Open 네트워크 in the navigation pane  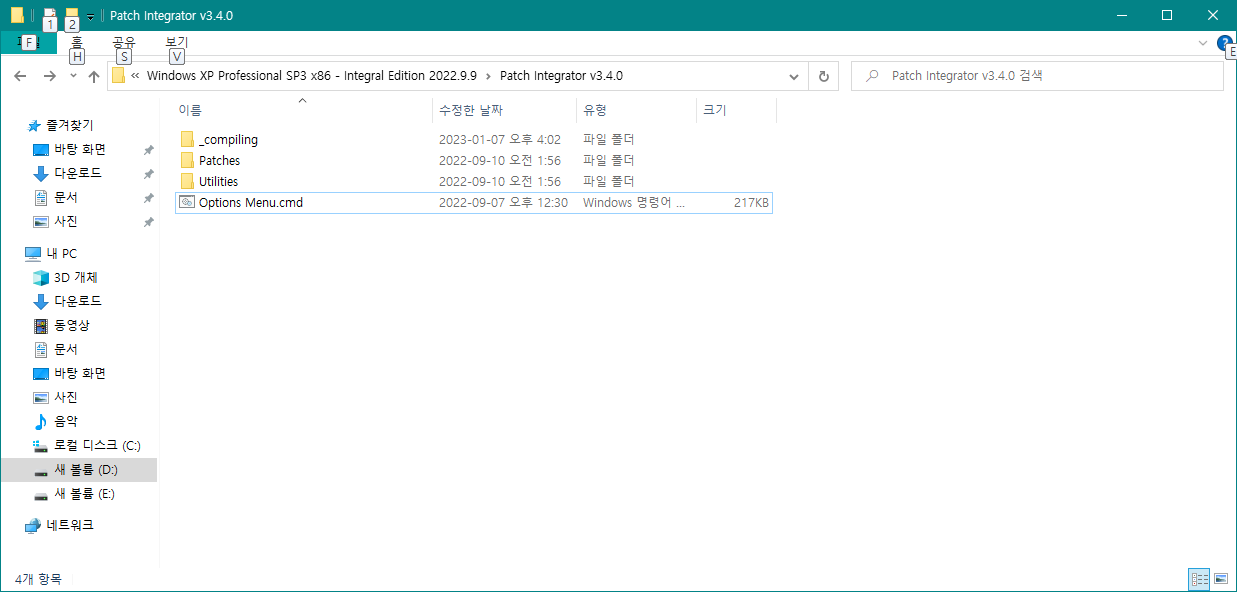pos(70,525)
